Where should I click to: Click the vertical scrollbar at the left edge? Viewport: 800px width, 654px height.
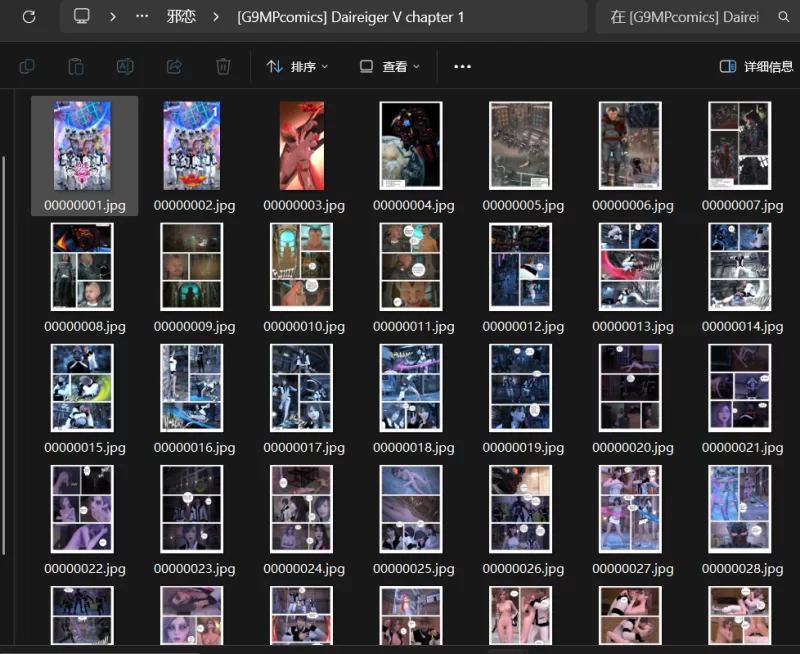pyautogui.click(x=4, y=355)
